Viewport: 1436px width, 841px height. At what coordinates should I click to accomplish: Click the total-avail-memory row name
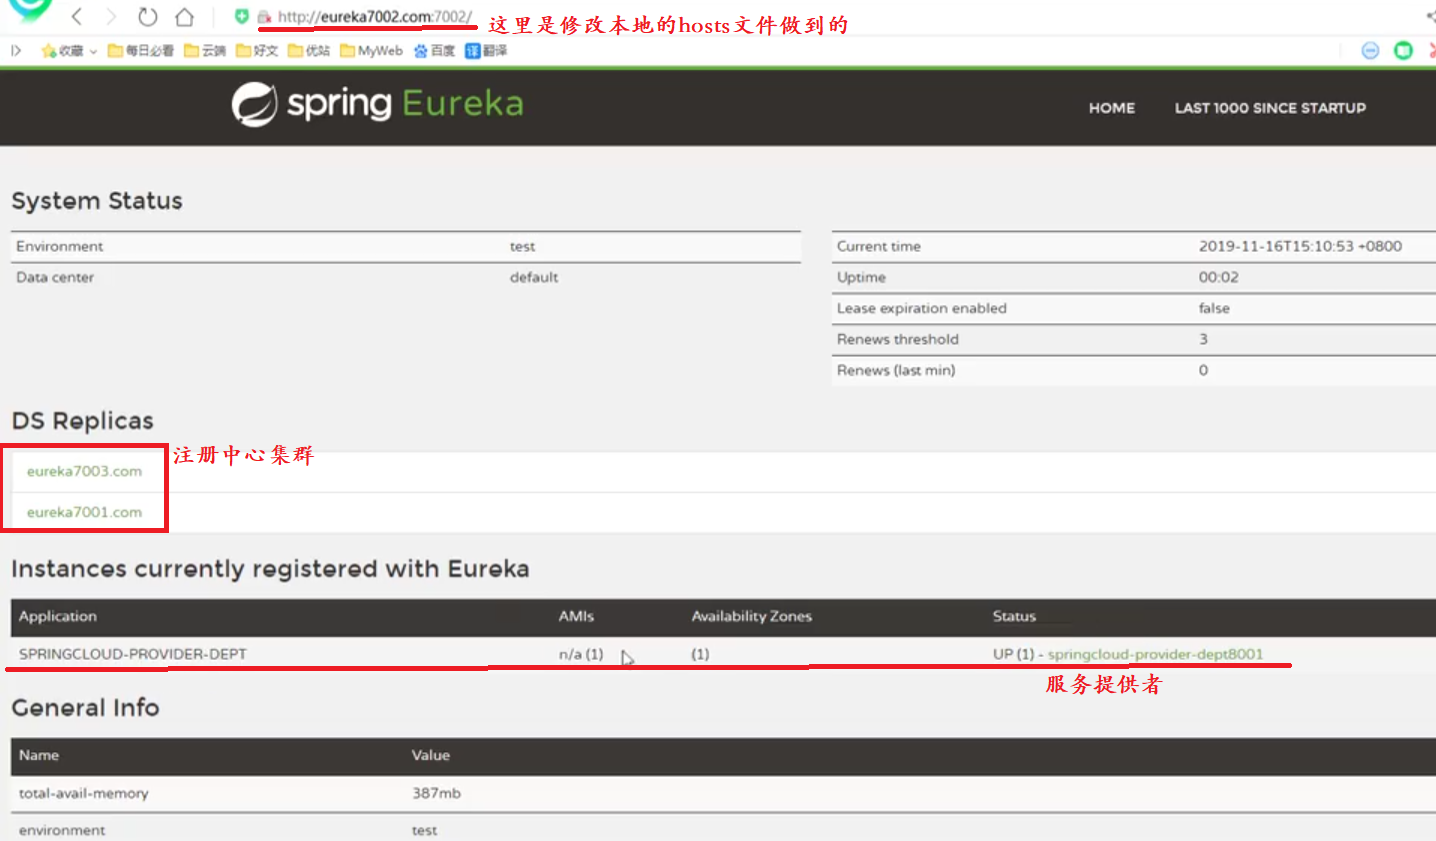[84, 793]
